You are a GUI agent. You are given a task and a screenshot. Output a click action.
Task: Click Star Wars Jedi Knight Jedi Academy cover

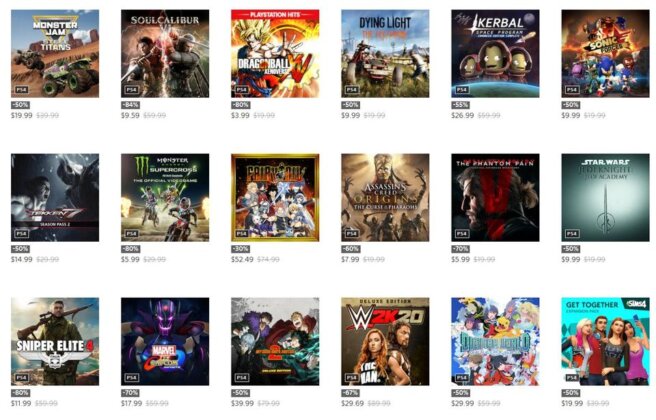point(605,197)
